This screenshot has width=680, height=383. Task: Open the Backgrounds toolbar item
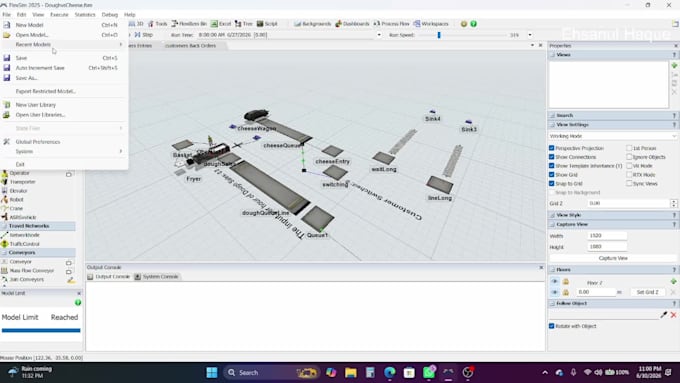tap(313, 24)
